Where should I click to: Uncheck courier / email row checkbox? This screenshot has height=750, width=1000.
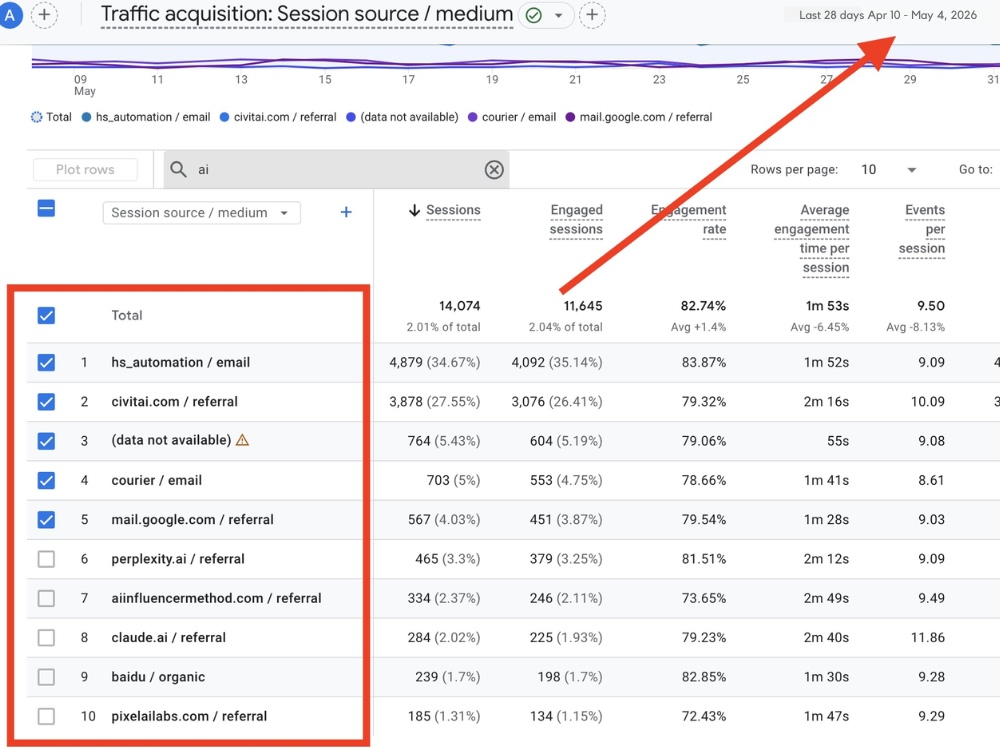46,480
